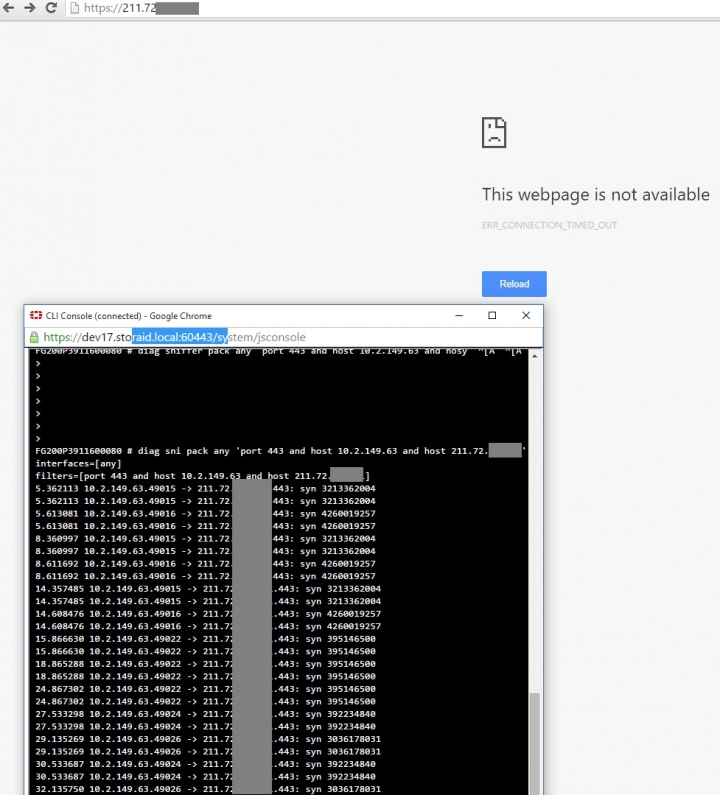Click 'This webpage is not available' heading
This screenshot has width=720, height=795.
pos(595,195)
